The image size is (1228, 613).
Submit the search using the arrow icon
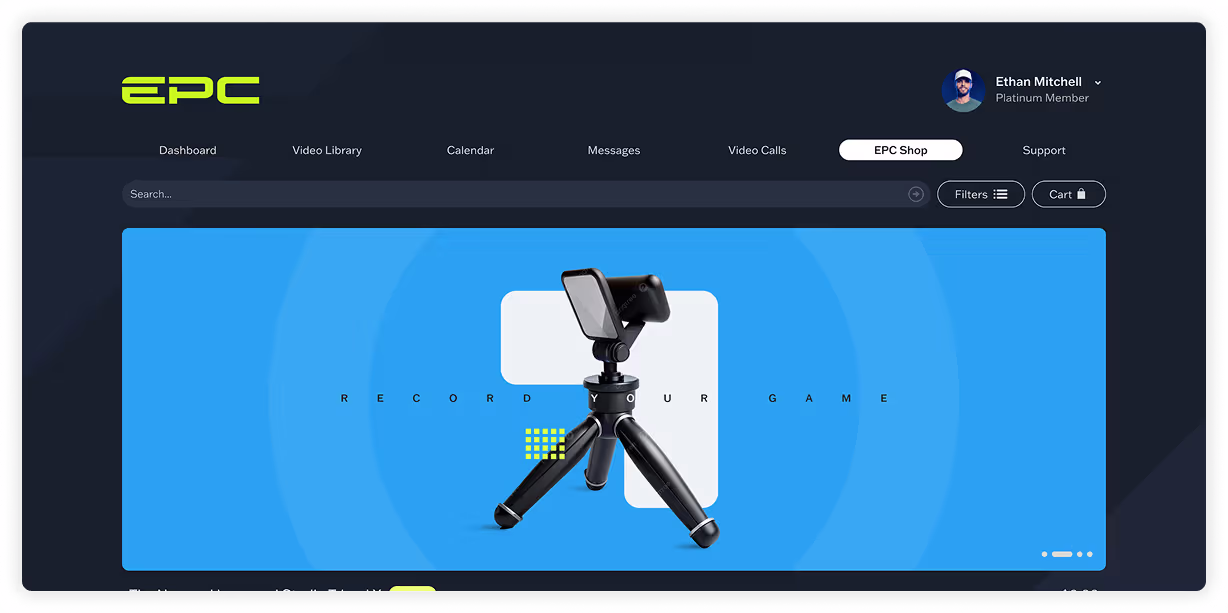915,194
